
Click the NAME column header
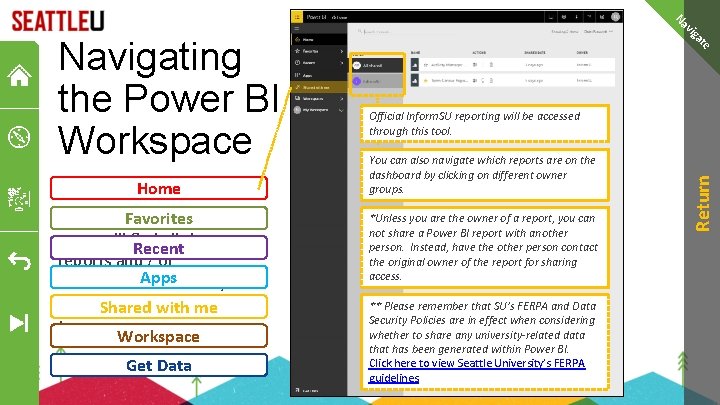[416, 52]
